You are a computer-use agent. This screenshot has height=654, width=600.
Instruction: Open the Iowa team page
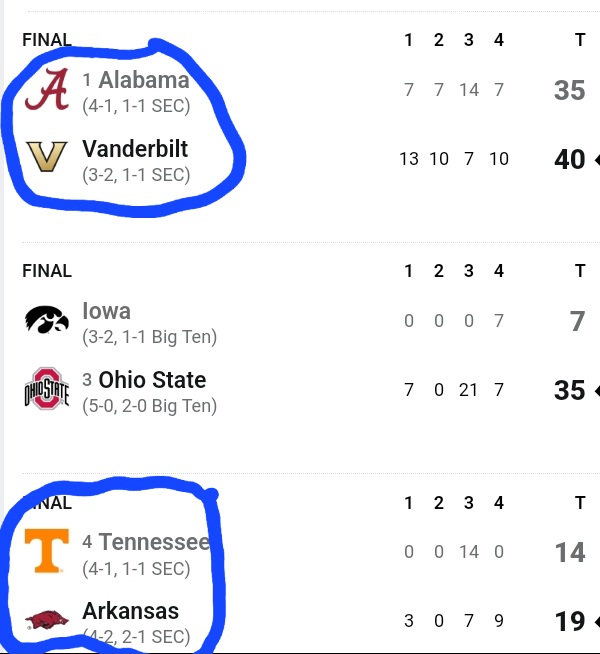[107, 311]
